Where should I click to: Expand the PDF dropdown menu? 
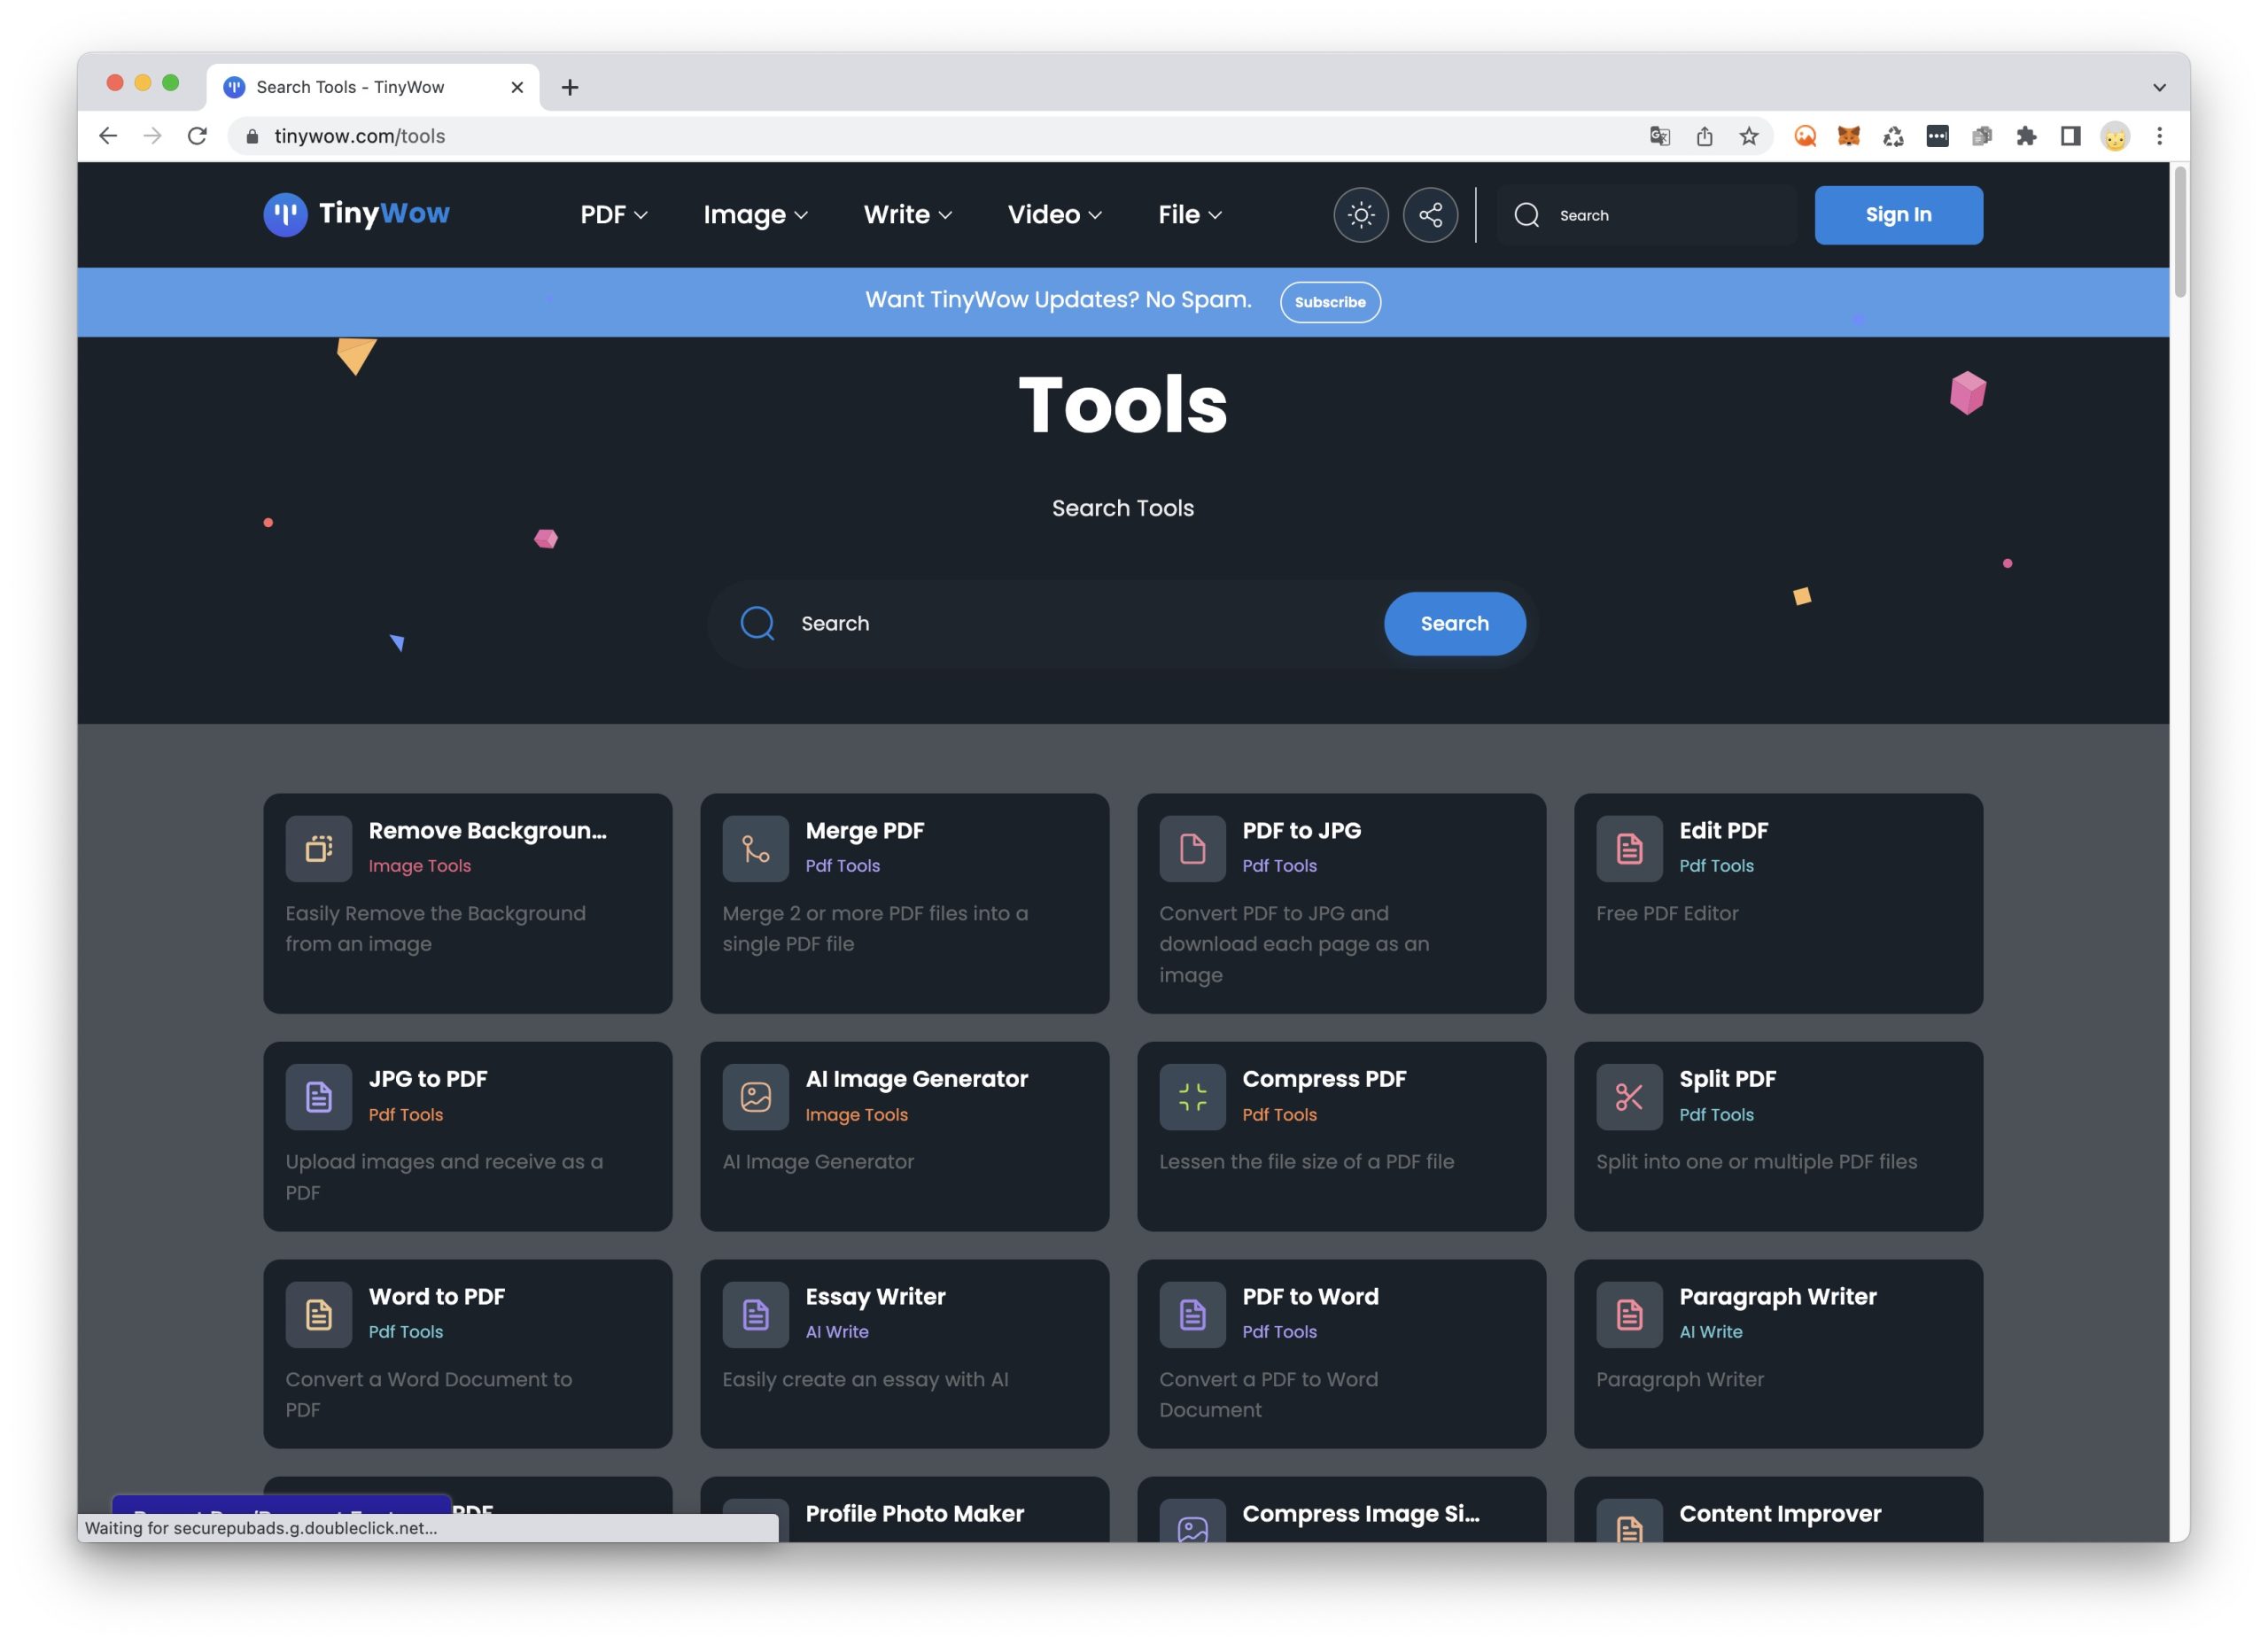[613, 215]
